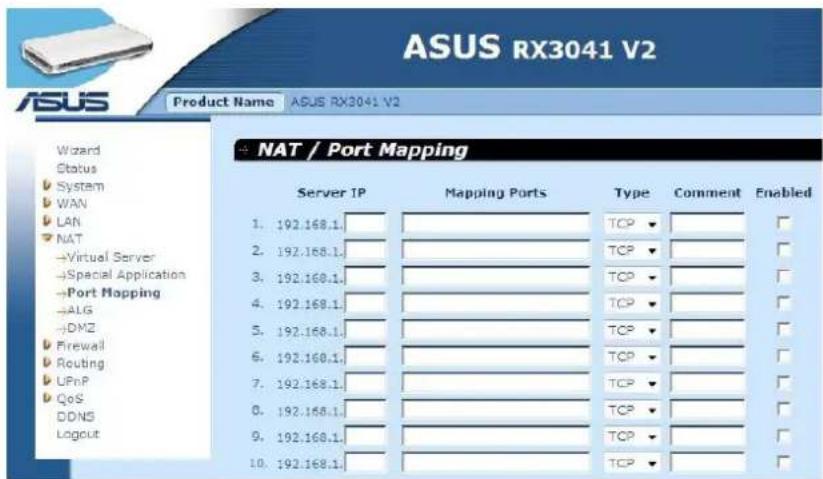
Task: Click the Product Name label
Action: (x=224, y=102)
